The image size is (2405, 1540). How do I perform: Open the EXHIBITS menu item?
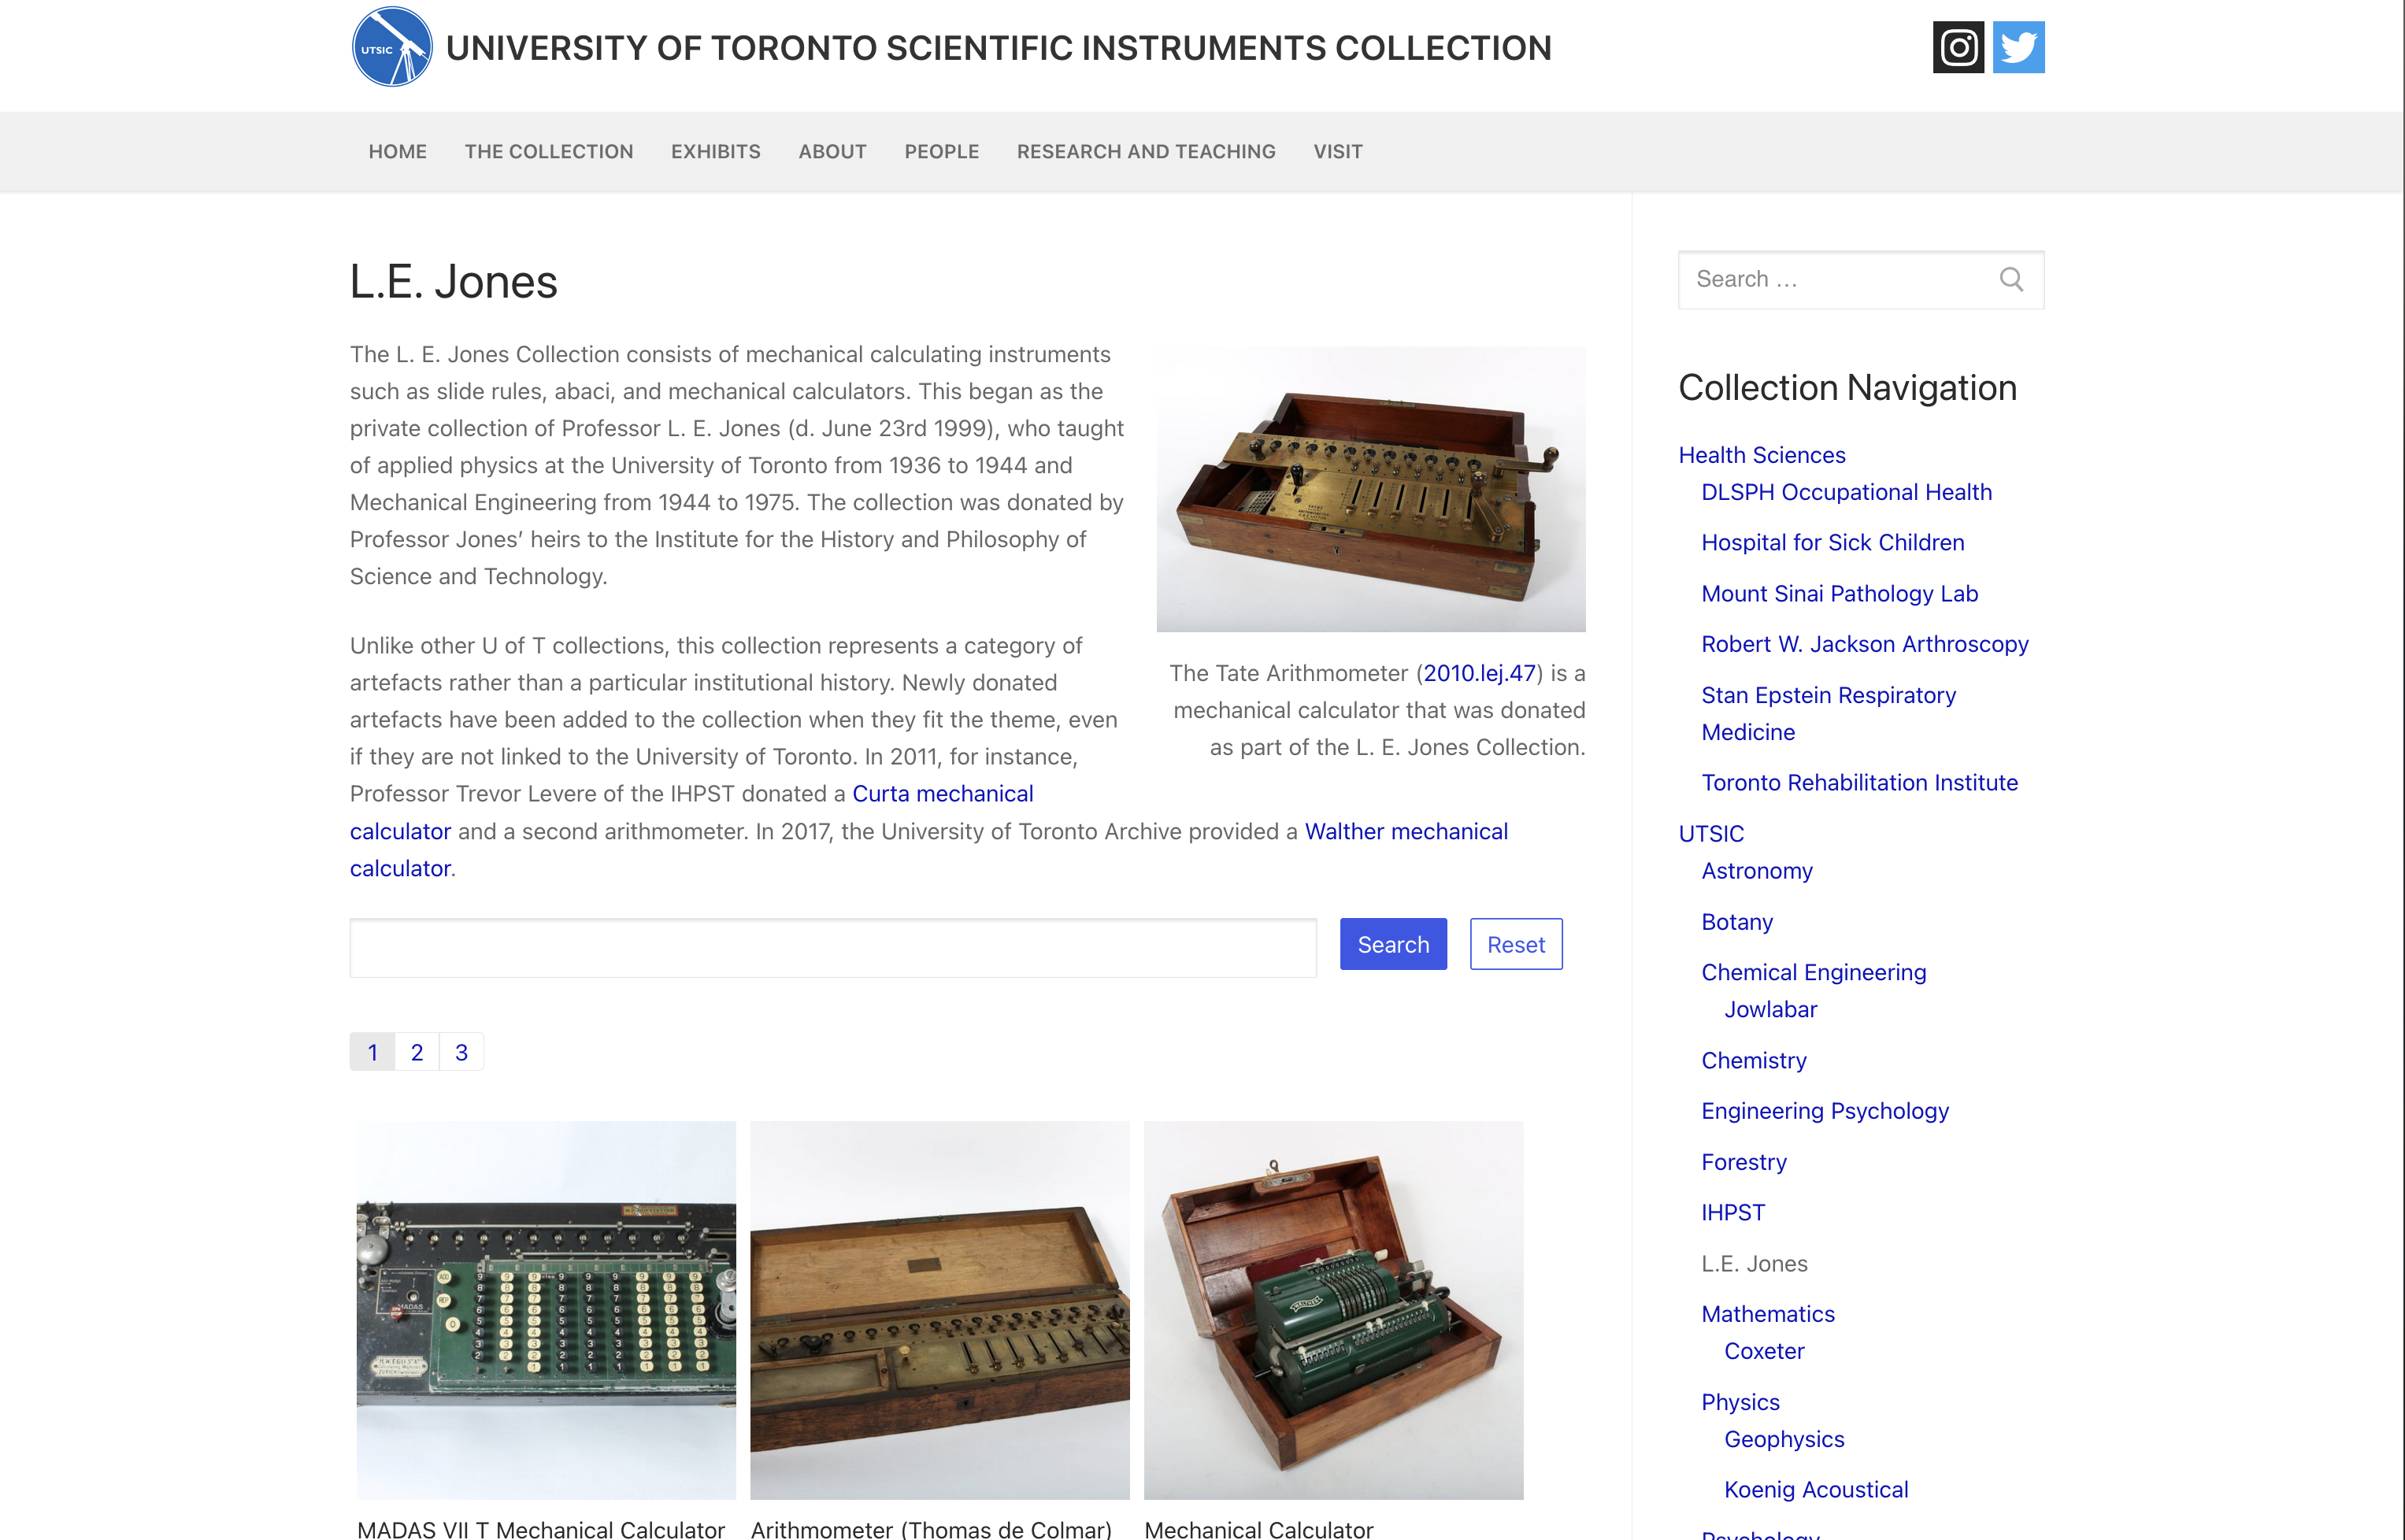coord(715,151)
